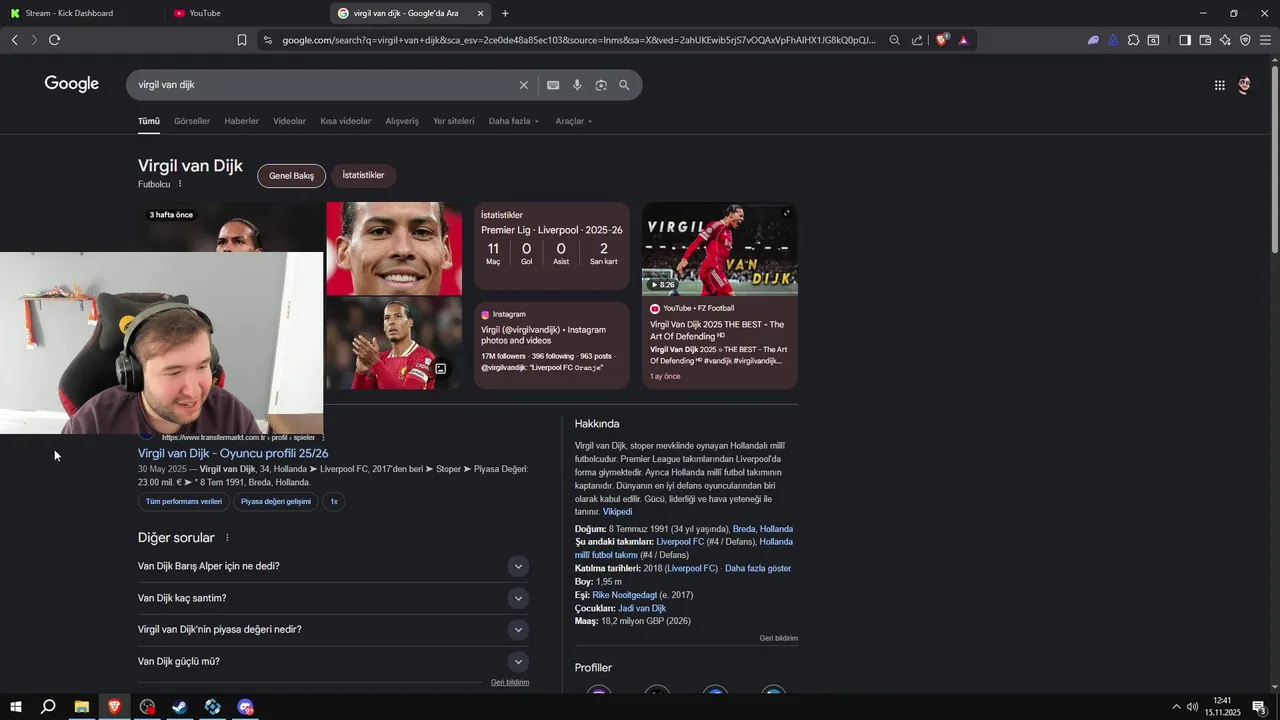This screenshot has height=720, width=1280.
Task: Submit search using magnifier icon
Action: pos(624,85)
